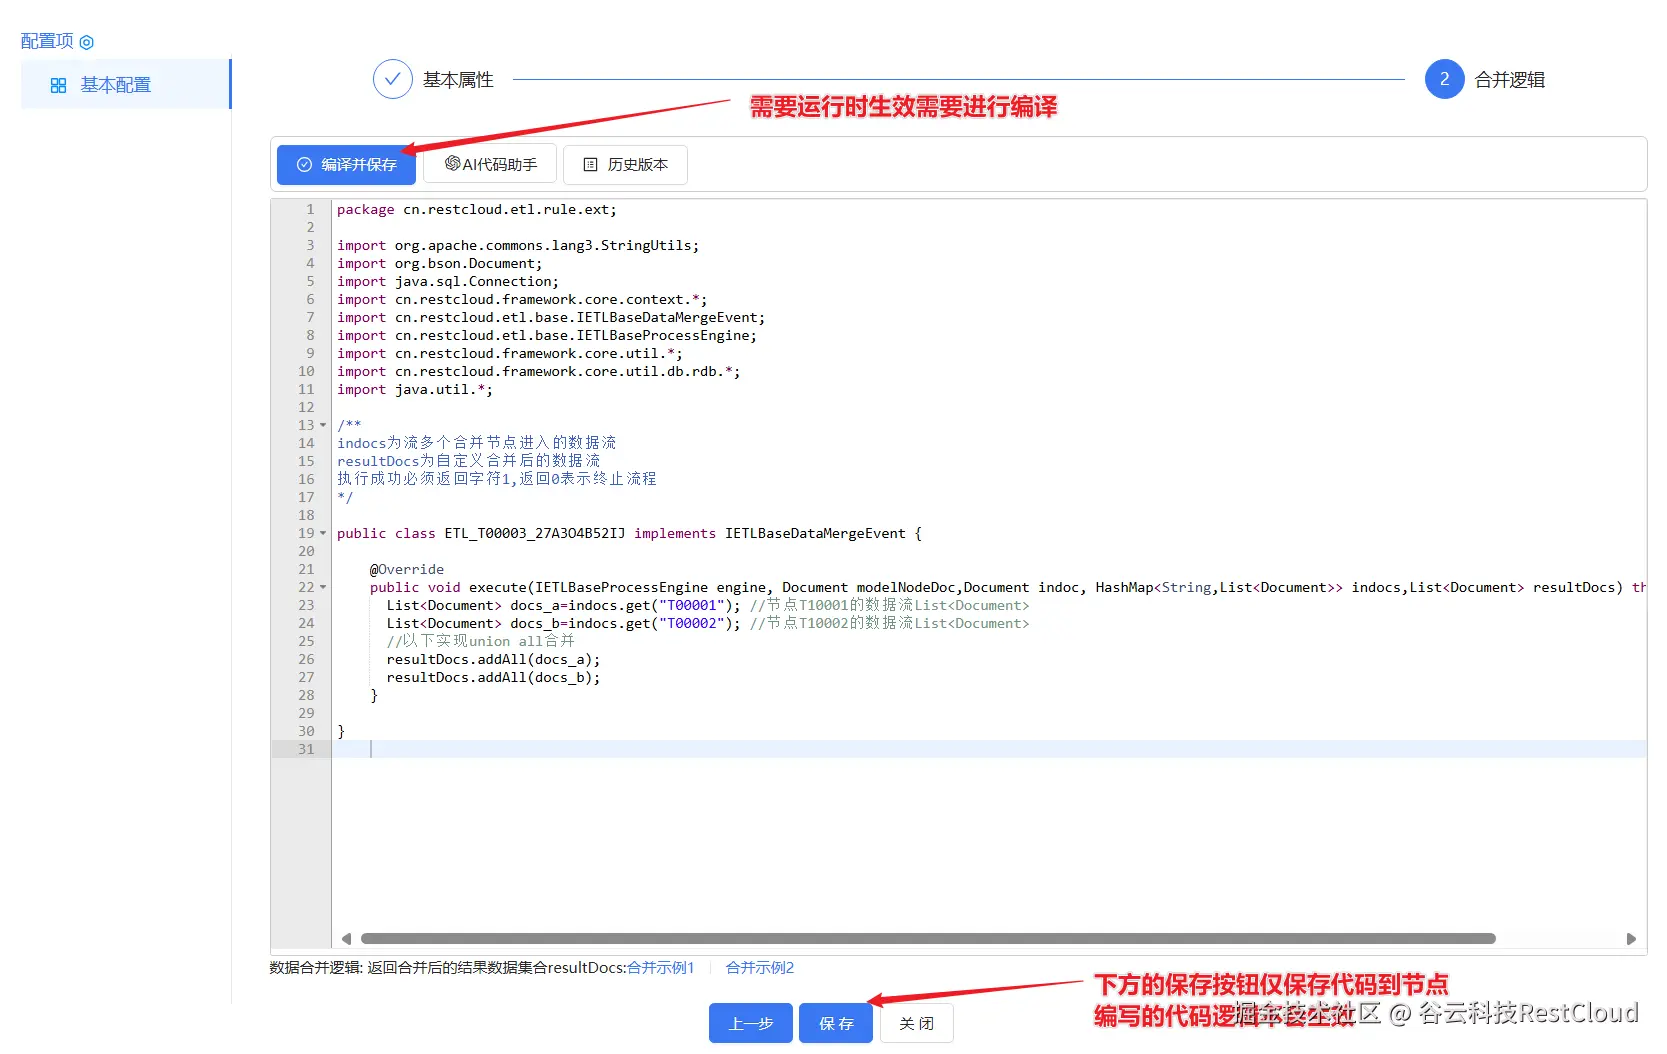Click the import core.util.db.rdb line
The width and height of the screenshot is (1667, 1054).
tap(539, 371)
